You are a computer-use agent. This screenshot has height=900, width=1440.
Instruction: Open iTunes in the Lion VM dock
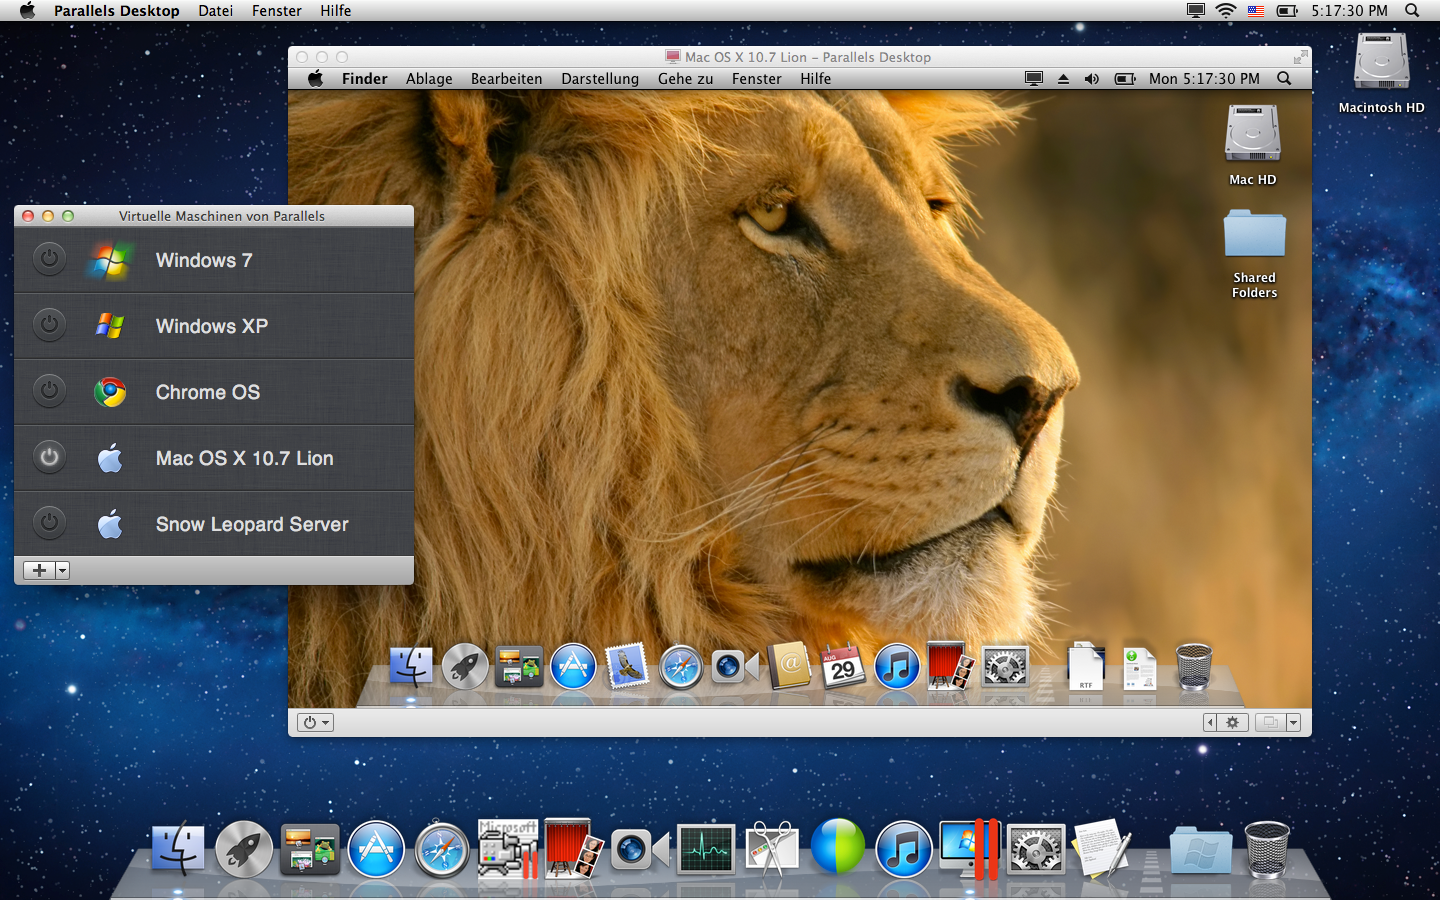click(x=897, y=666)
